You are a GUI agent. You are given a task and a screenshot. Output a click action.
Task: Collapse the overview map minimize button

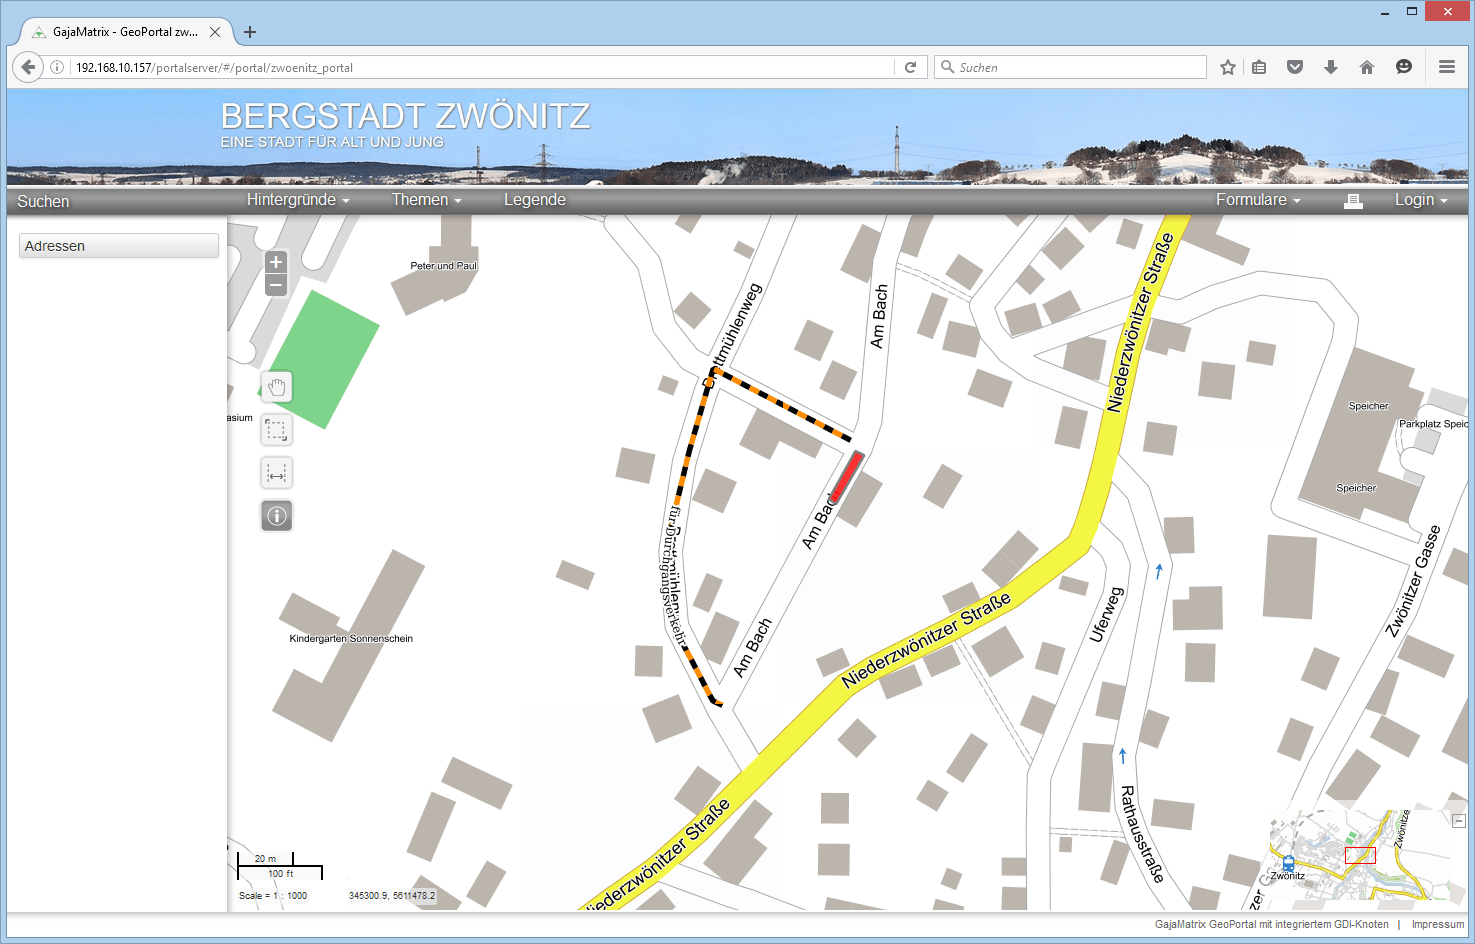pos(1459,821)
